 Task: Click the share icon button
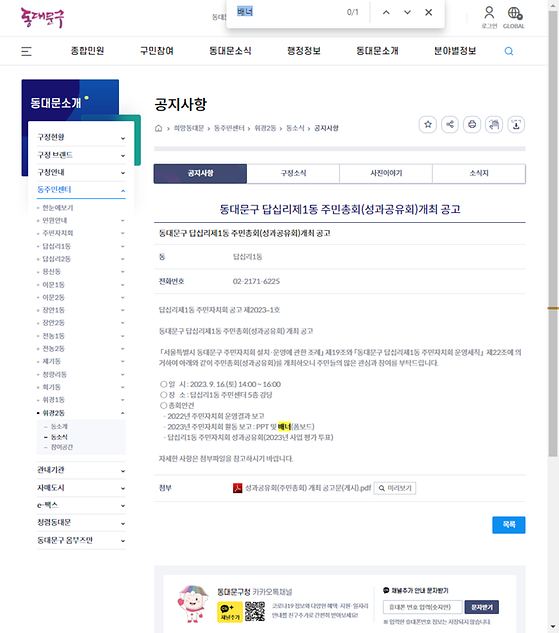(450, 124)
